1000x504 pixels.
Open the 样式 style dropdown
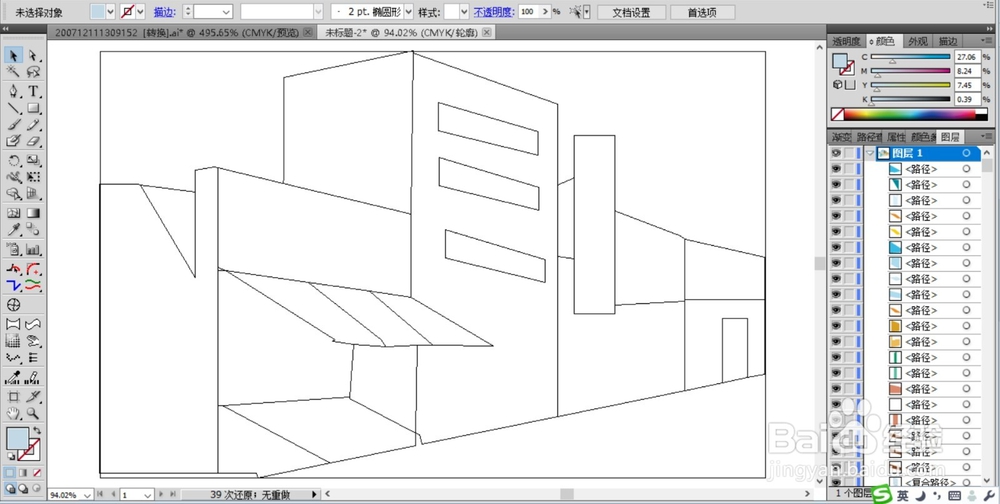(x=464, y=11)
